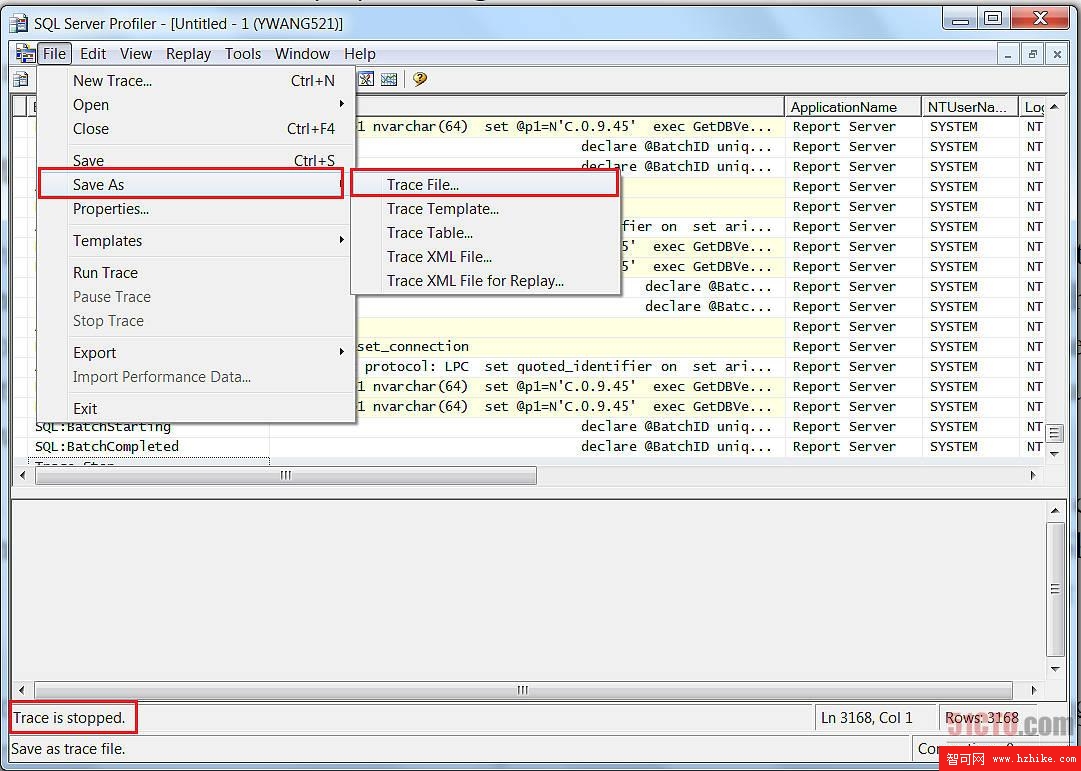1081x771 pixels.
Task: Click the trace grid's horizontal scrollbar thumb
Action: point(285,475)
